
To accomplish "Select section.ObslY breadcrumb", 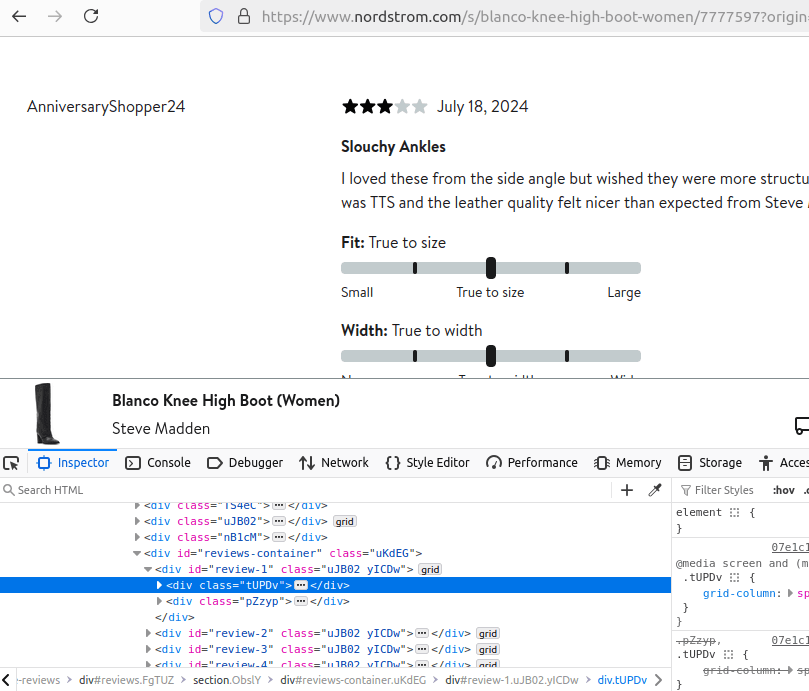I will pyautogui.click(x=227, y=680).
